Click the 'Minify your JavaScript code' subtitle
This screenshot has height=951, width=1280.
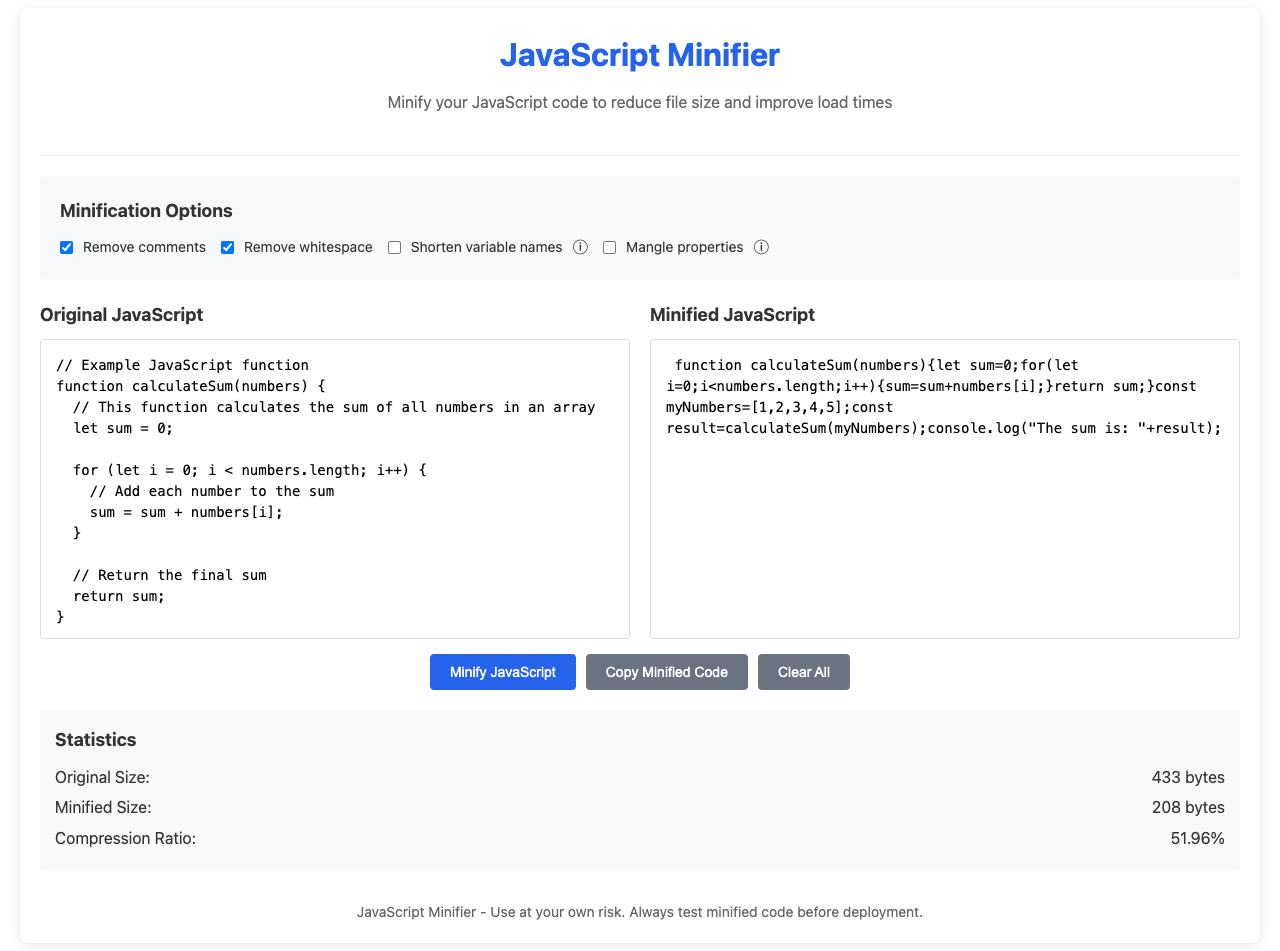(640, 102)
